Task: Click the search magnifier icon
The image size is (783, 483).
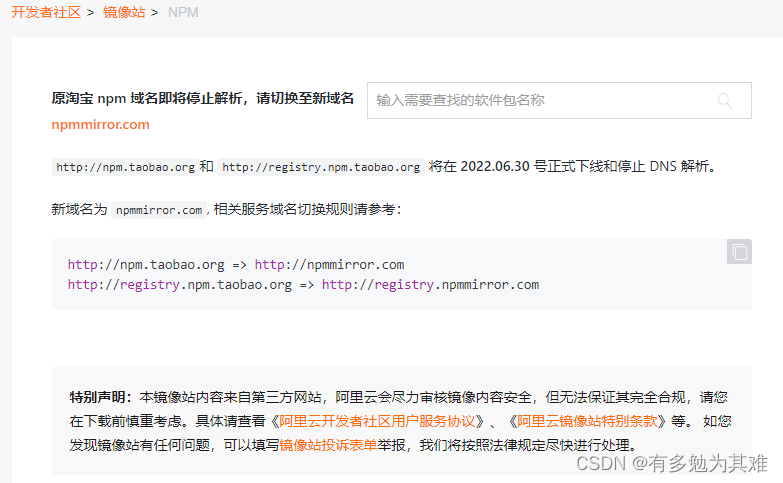Action: (x=724, y=101)
